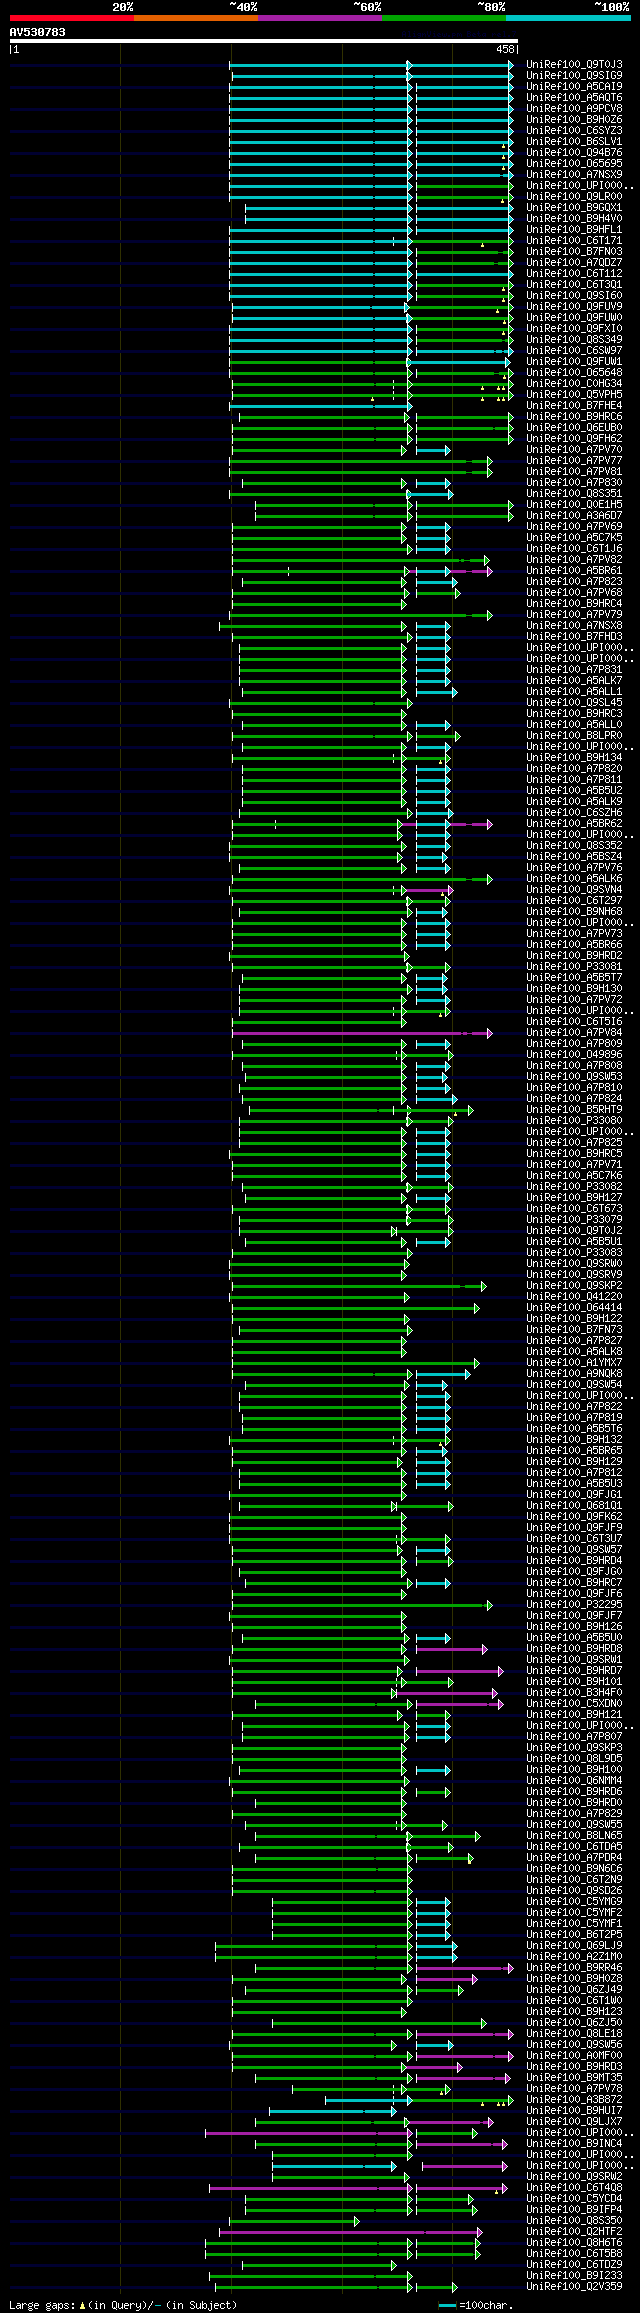Viewport: 640px width, 2313px height.
Task: Select the UniRef100_A5BR61 entry
Action: [574, 570]
